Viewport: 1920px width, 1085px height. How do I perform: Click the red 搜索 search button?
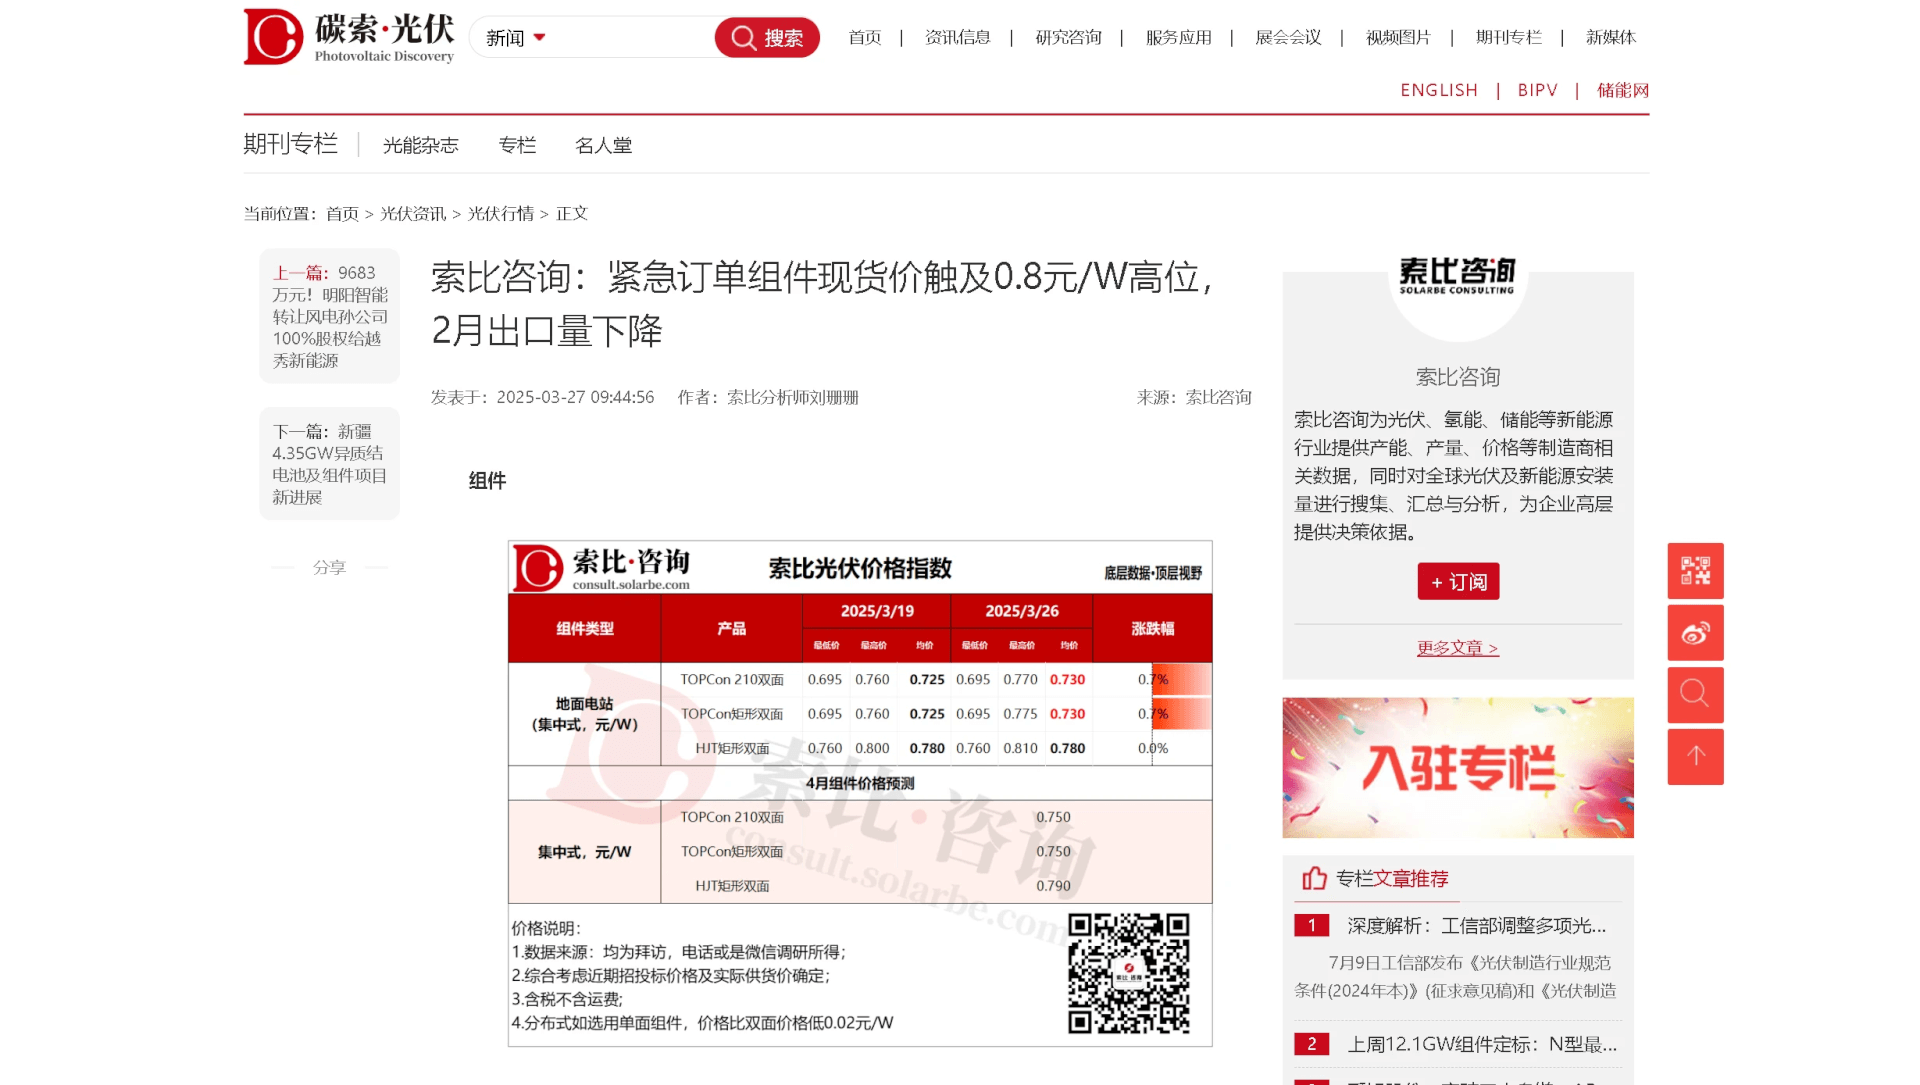point(767,38)
